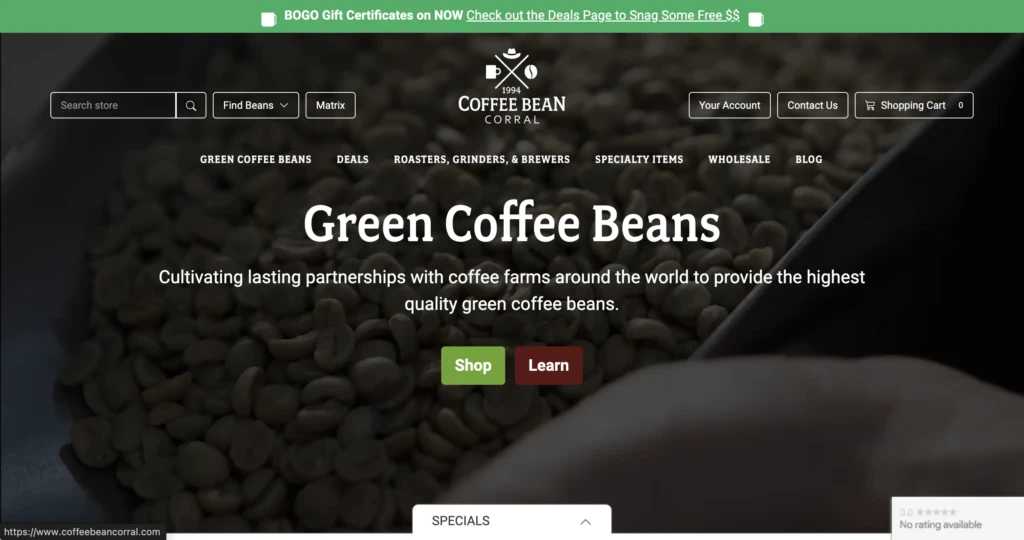1024x540 pixels.
Task: Click the shopping cart icon
Action: pyautogui.click(x=870, y=105)
